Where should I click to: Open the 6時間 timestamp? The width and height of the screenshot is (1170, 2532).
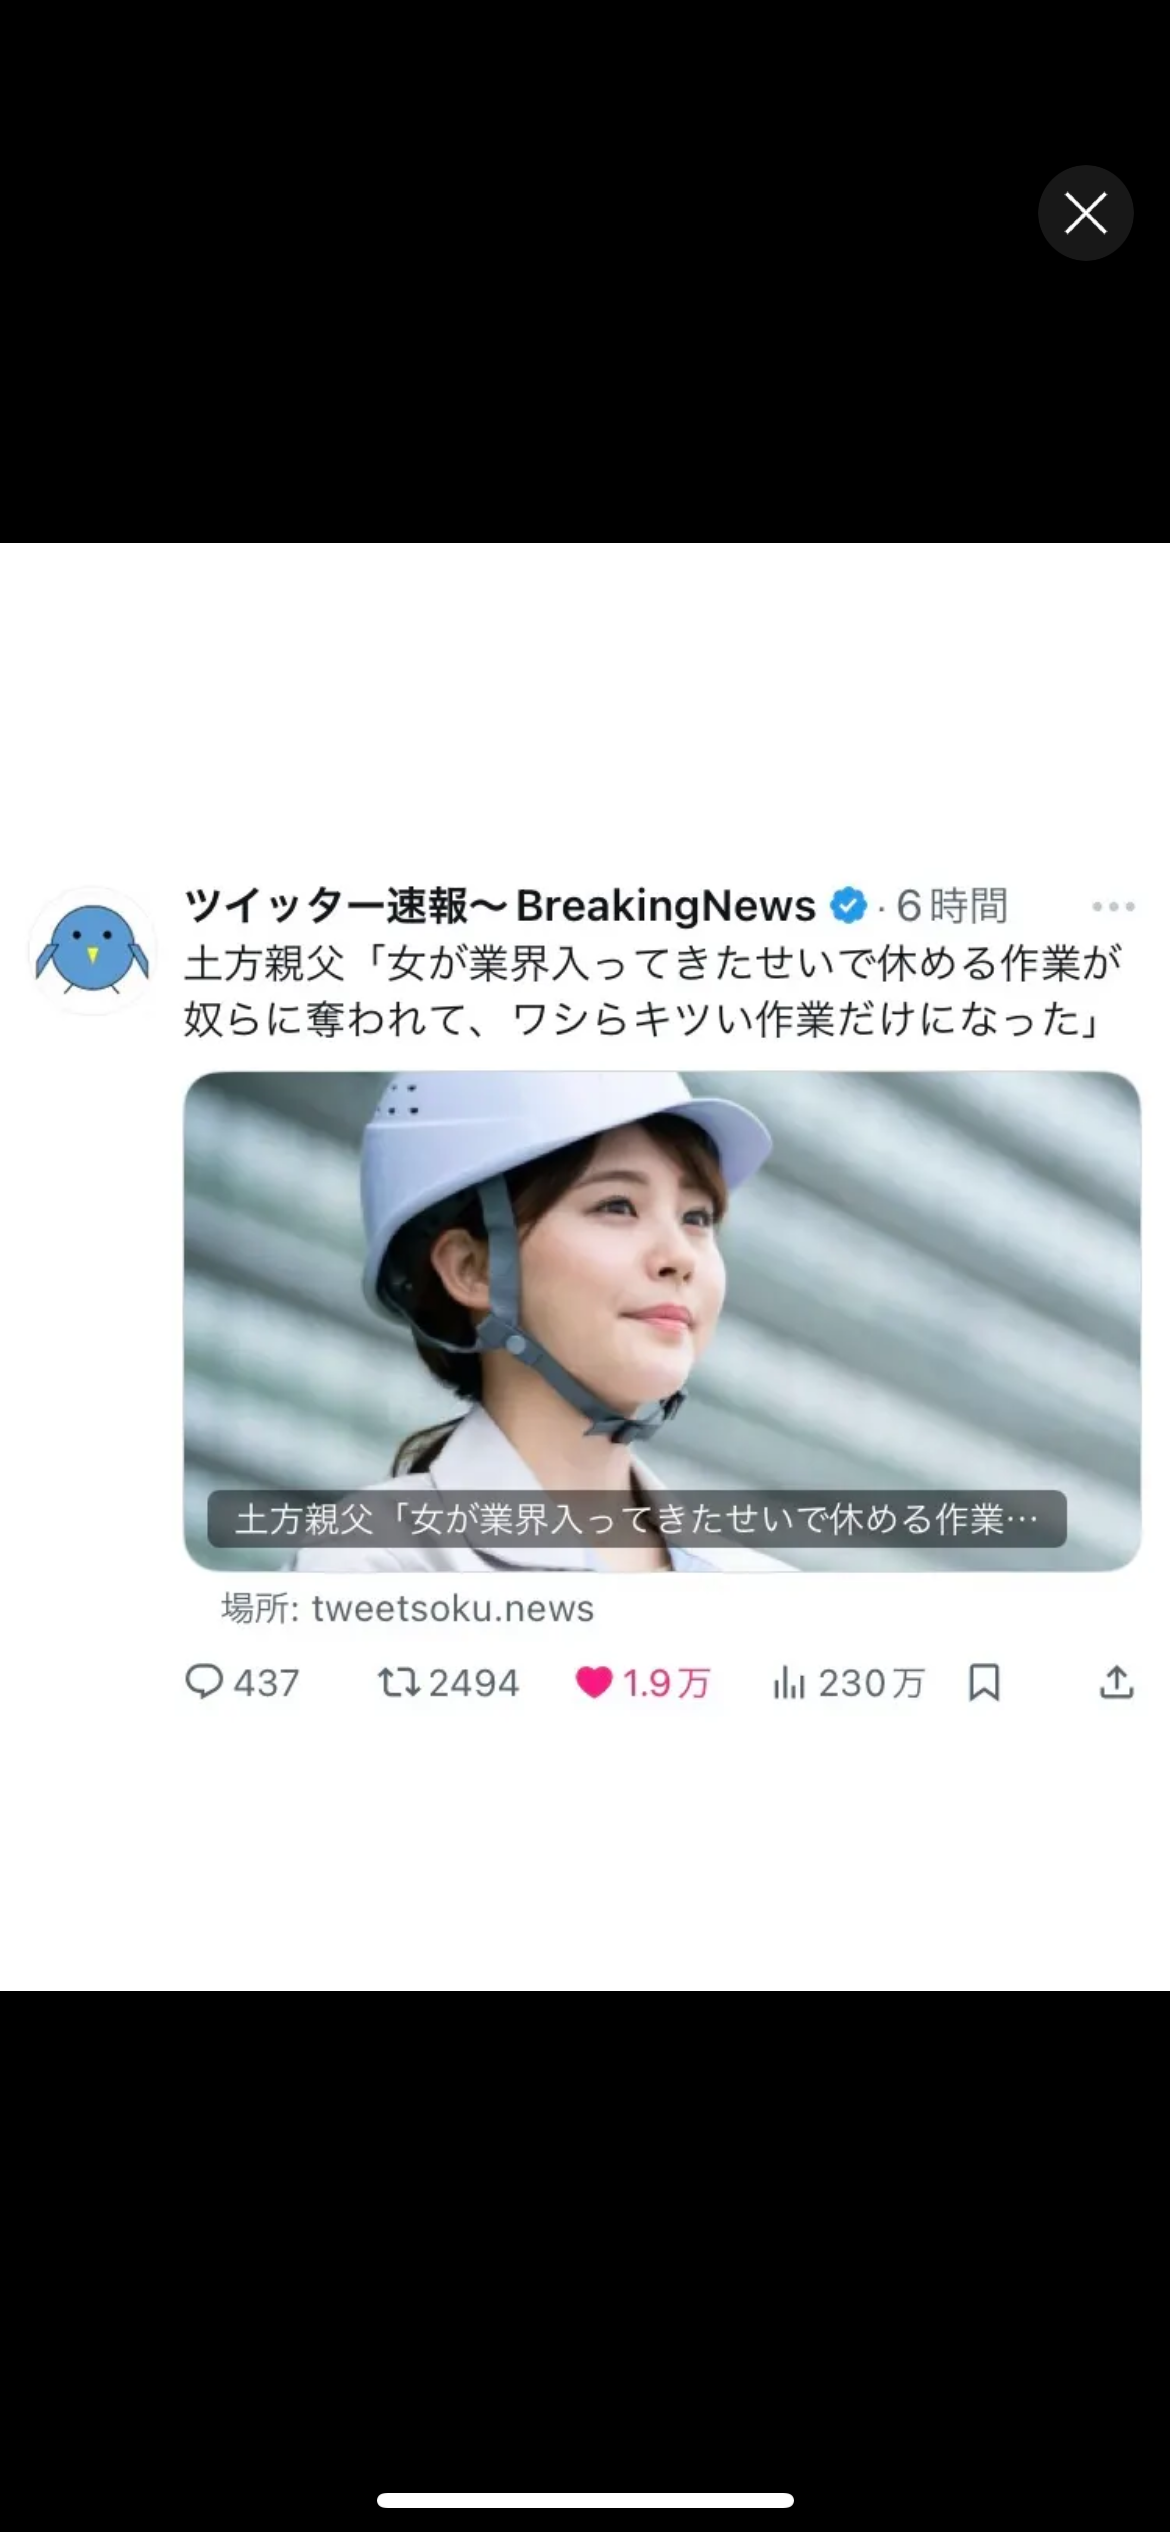tap(951, 906)
